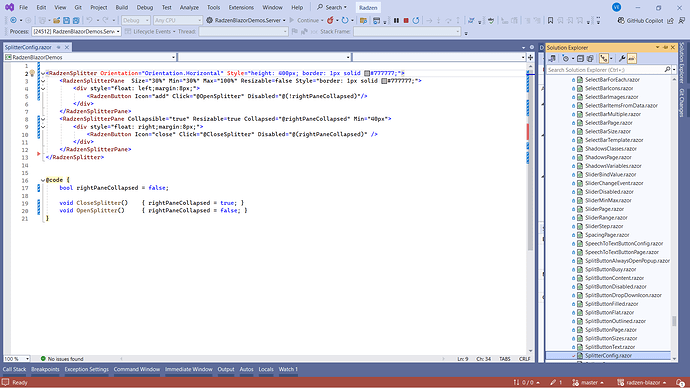
Task: Select SplitButtonFlat.razor file
Action: [x=609, y=312]
